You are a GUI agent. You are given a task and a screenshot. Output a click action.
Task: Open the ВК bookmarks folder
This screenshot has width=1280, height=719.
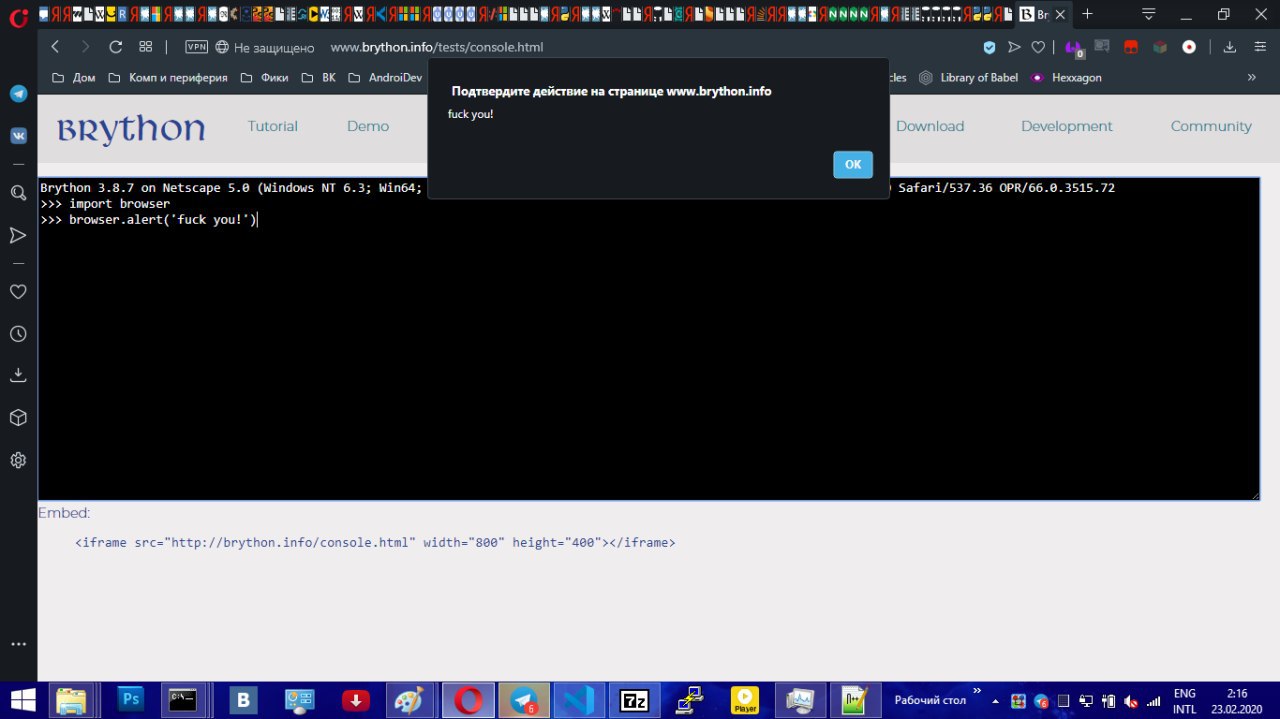(318, 77)
